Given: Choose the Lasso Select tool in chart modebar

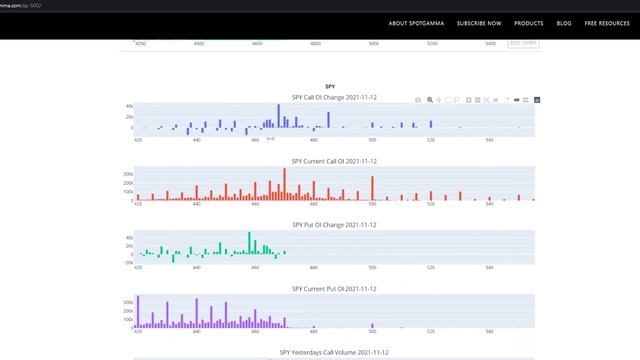Looking at the screenshot, I should pyautogui.click(x=457, y=100).
